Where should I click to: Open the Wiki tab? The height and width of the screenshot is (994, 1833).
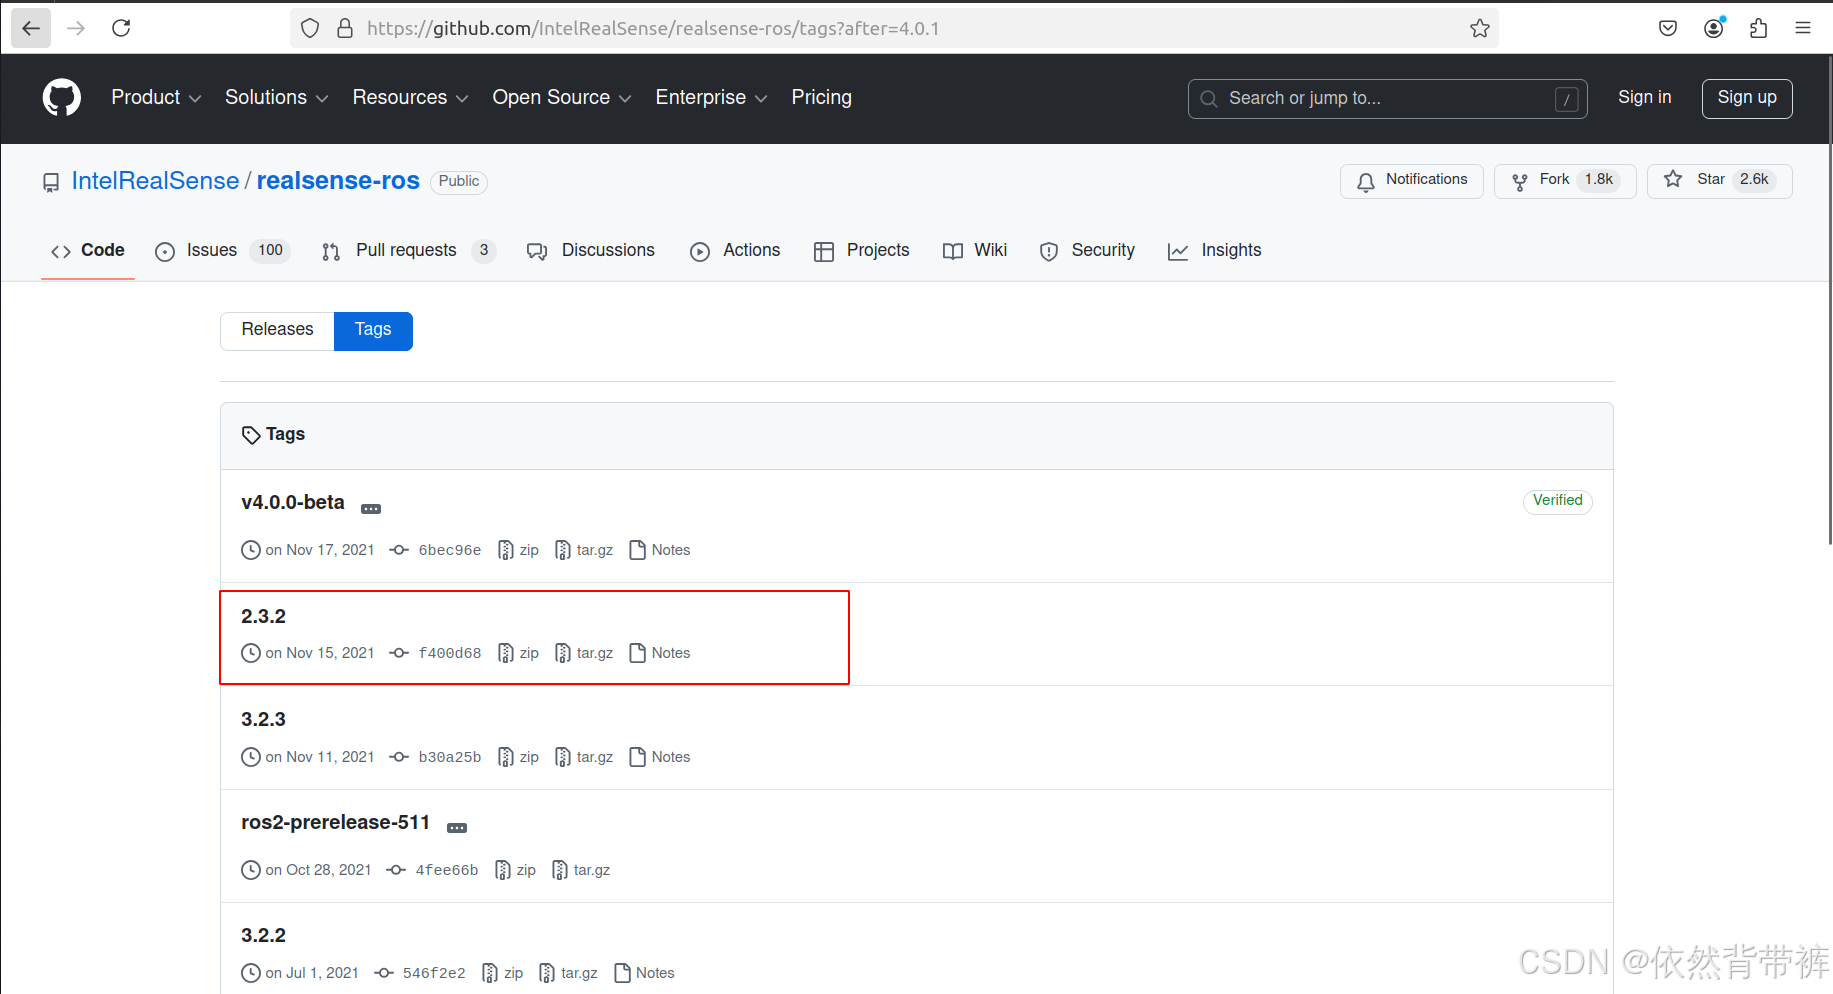(975, 251)
